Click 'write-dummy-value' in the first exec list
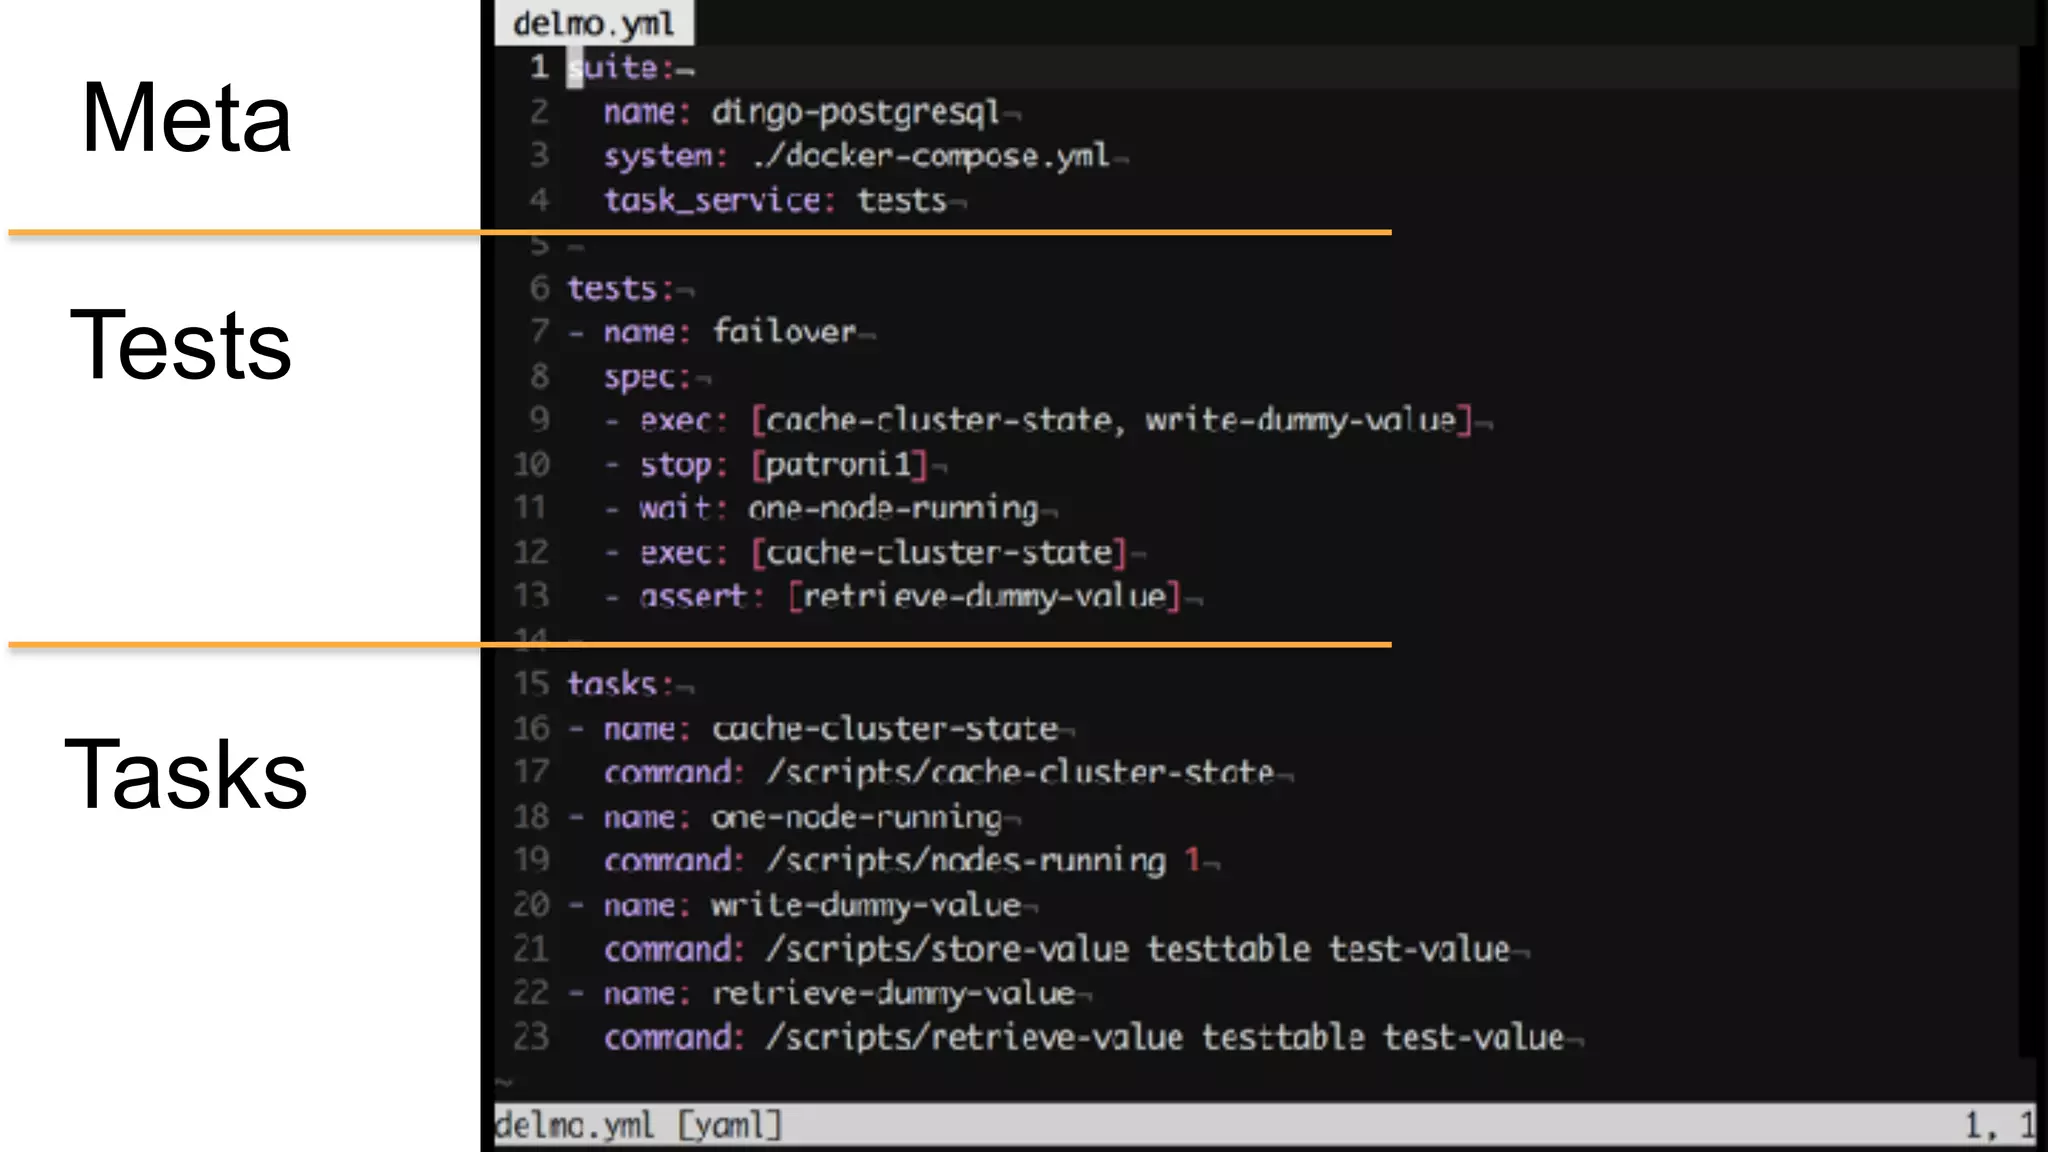This screenshot has height=1152, width=2048. 1300,420
